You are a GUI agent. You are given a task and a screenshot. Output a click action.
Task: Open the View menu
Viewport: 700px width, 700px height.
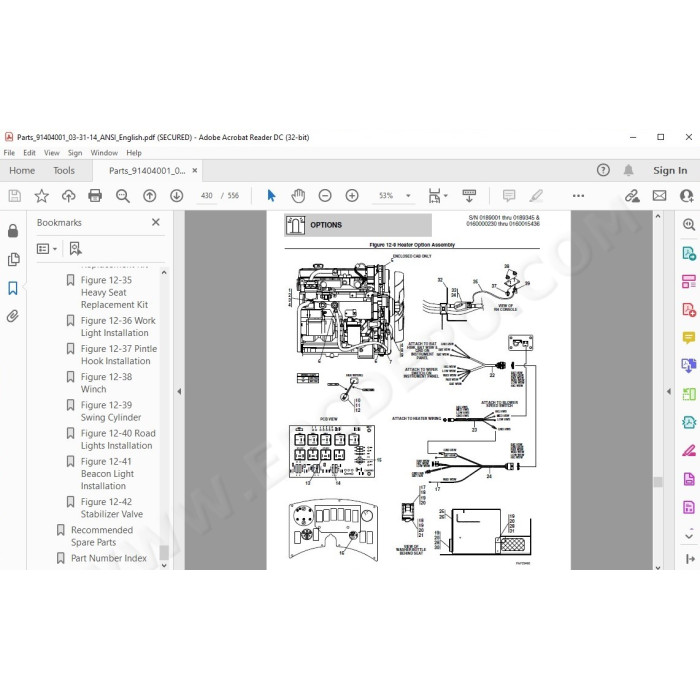(52, 153)
